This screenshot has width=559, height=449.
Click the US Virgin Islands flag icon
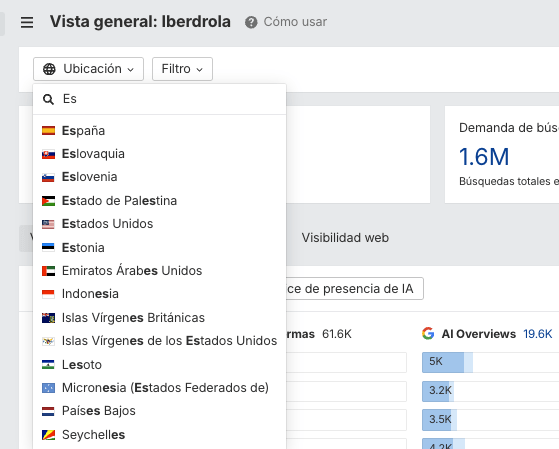coord(48,341)
